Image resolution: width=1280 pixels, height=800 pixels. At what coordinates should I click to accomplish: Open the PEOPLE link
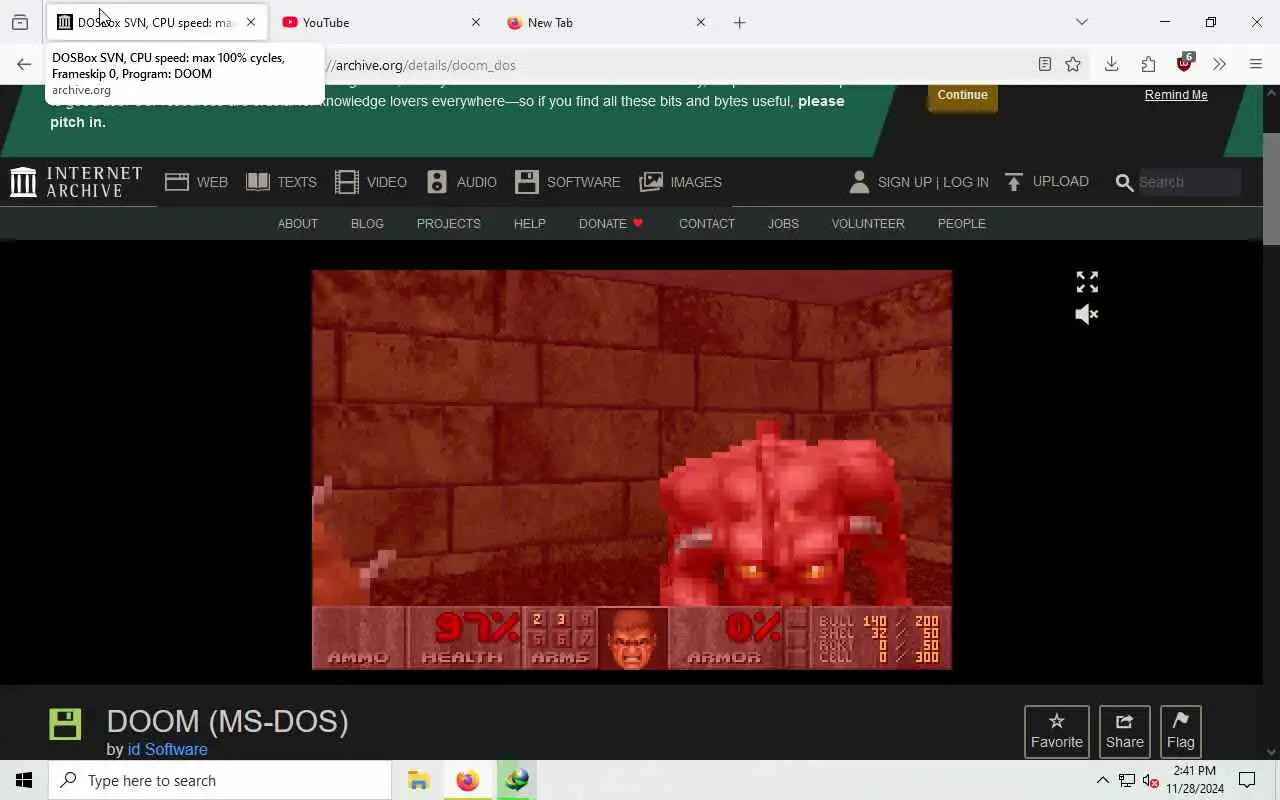coord(962,224)
